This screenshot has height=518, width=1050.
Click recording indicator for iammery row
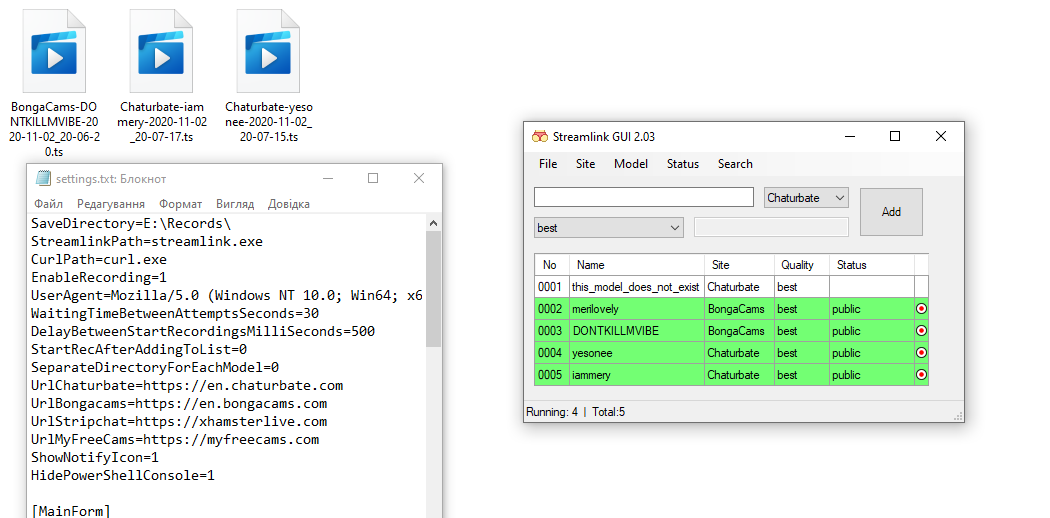point(921,375)
